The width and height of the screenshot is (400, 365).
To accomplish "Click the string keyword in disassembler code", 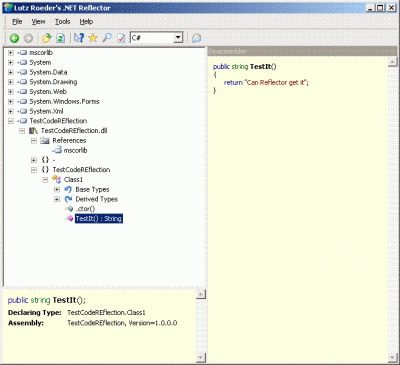I will 240,67.
